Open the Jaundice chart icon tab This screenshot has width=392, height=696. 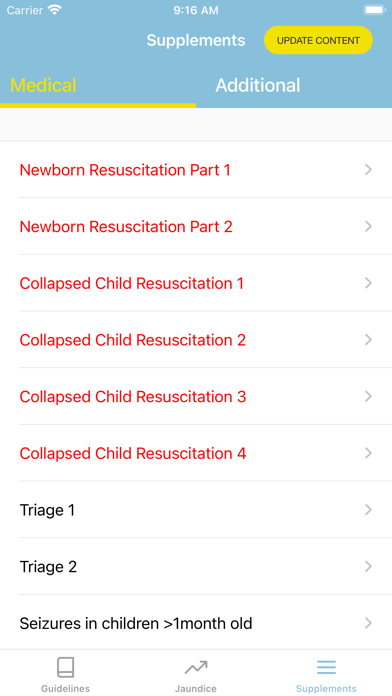click(196, 667)
